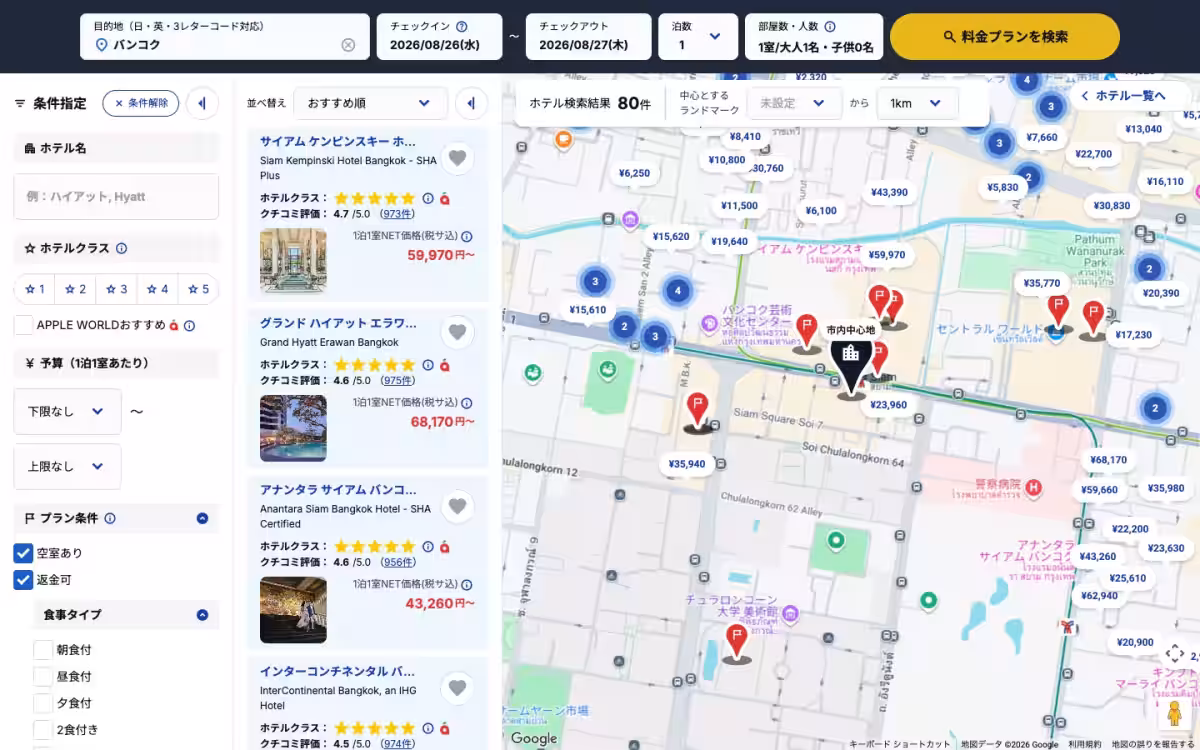The width and height of the screenshot is (1200, 750).
Task: Select 2-star hotel class filter
Action: click(75, 289)
